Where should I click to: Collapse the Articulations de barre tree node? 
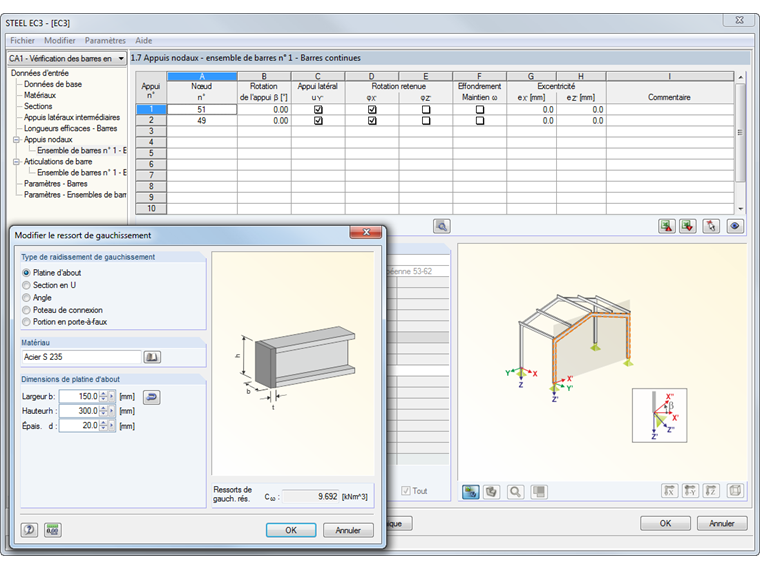click(x=16, y=162)
